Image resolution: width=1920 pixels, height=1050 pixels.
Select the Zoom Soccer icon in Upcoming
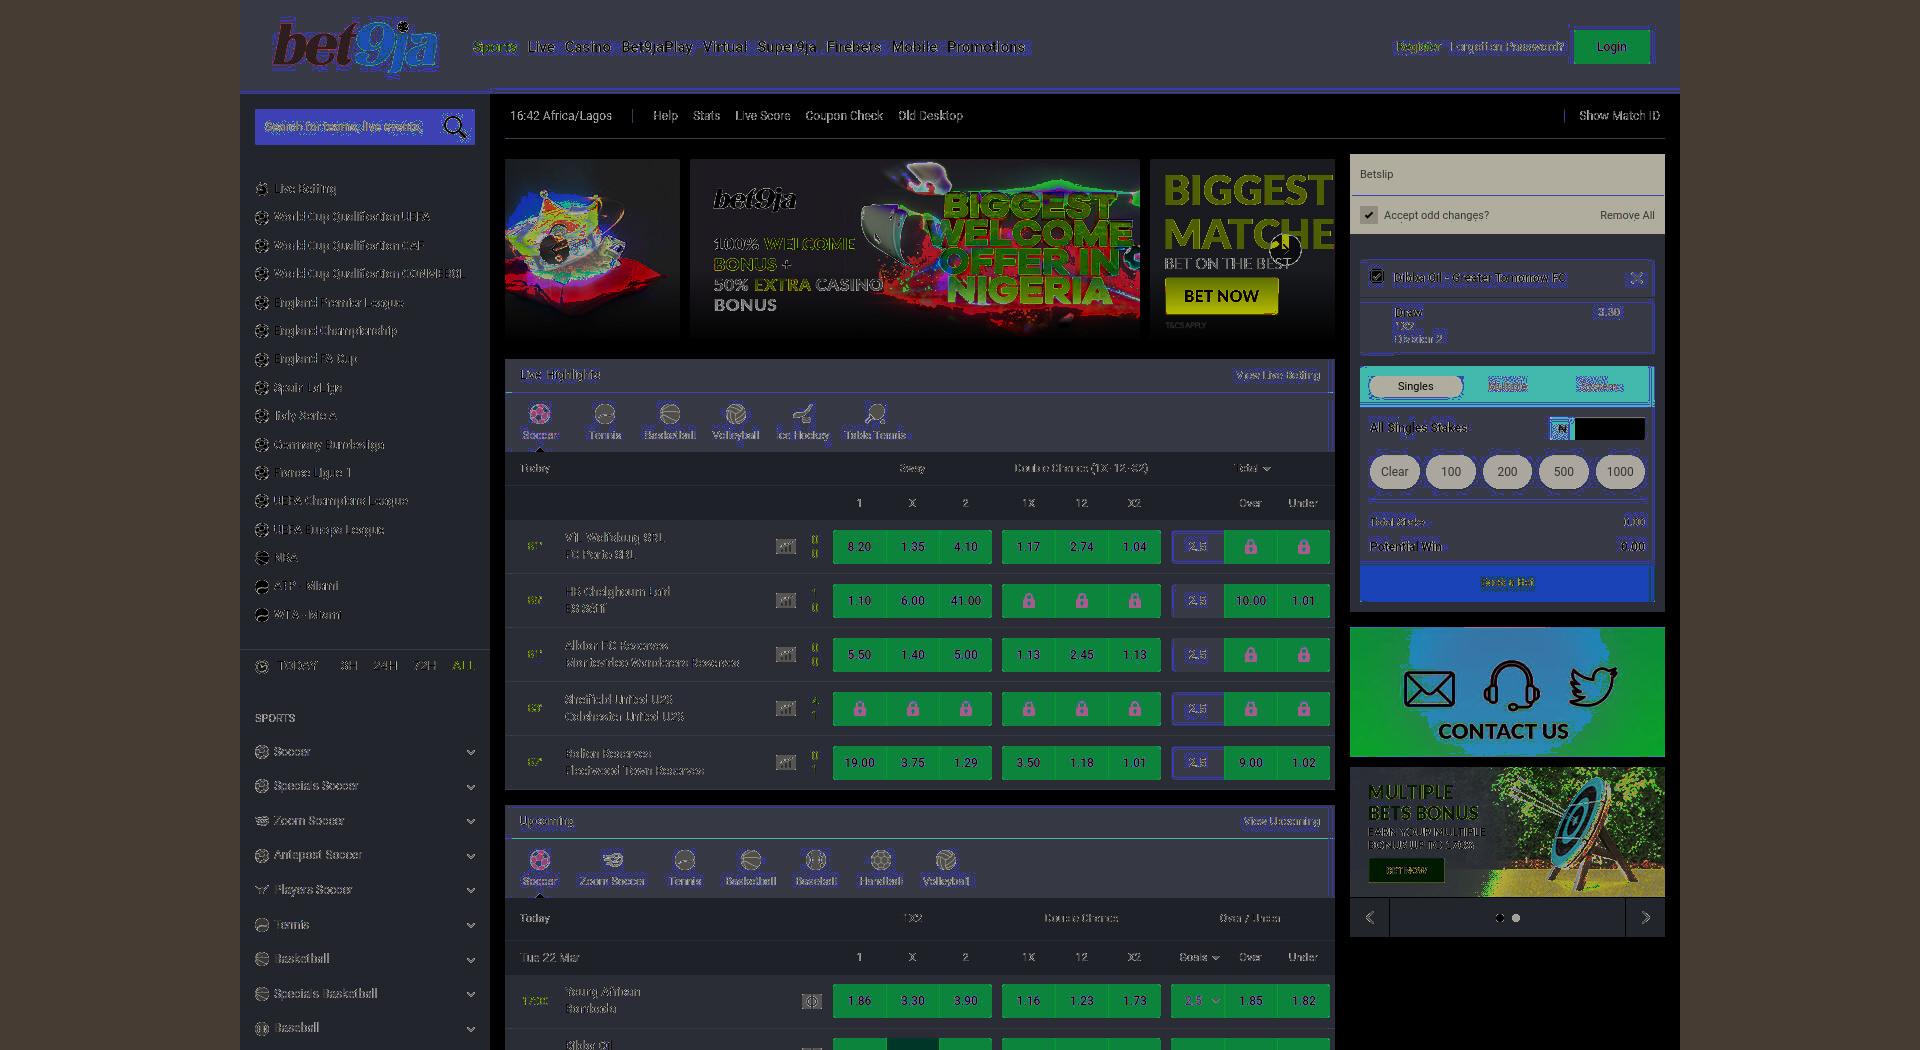612,860
